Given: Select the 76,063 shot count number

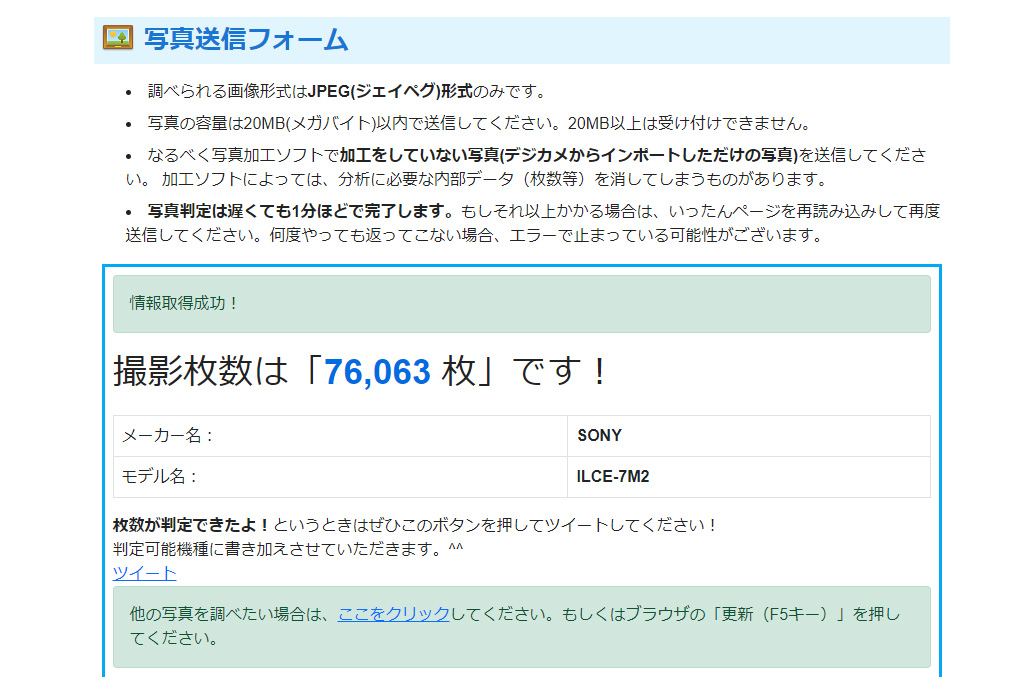Looking at the screenshot, I should pyautogui.click(x=377, y=371).
